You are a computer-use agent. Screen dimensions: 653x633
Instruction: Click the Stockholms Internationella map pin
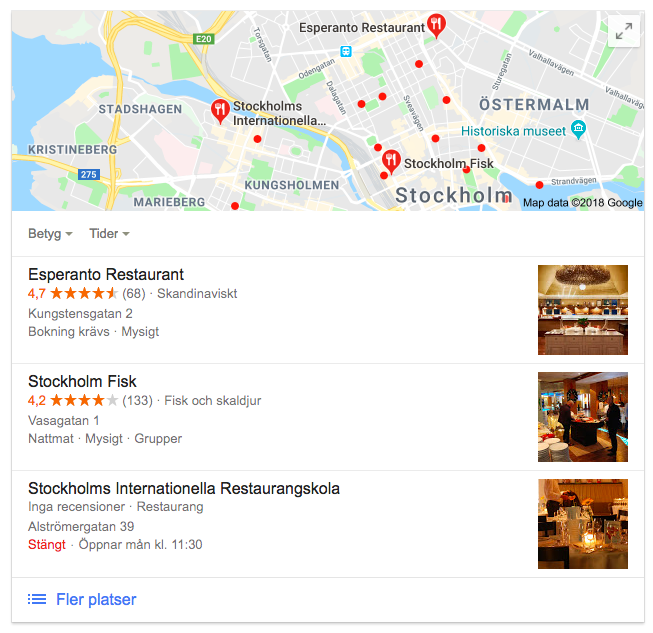220,111
